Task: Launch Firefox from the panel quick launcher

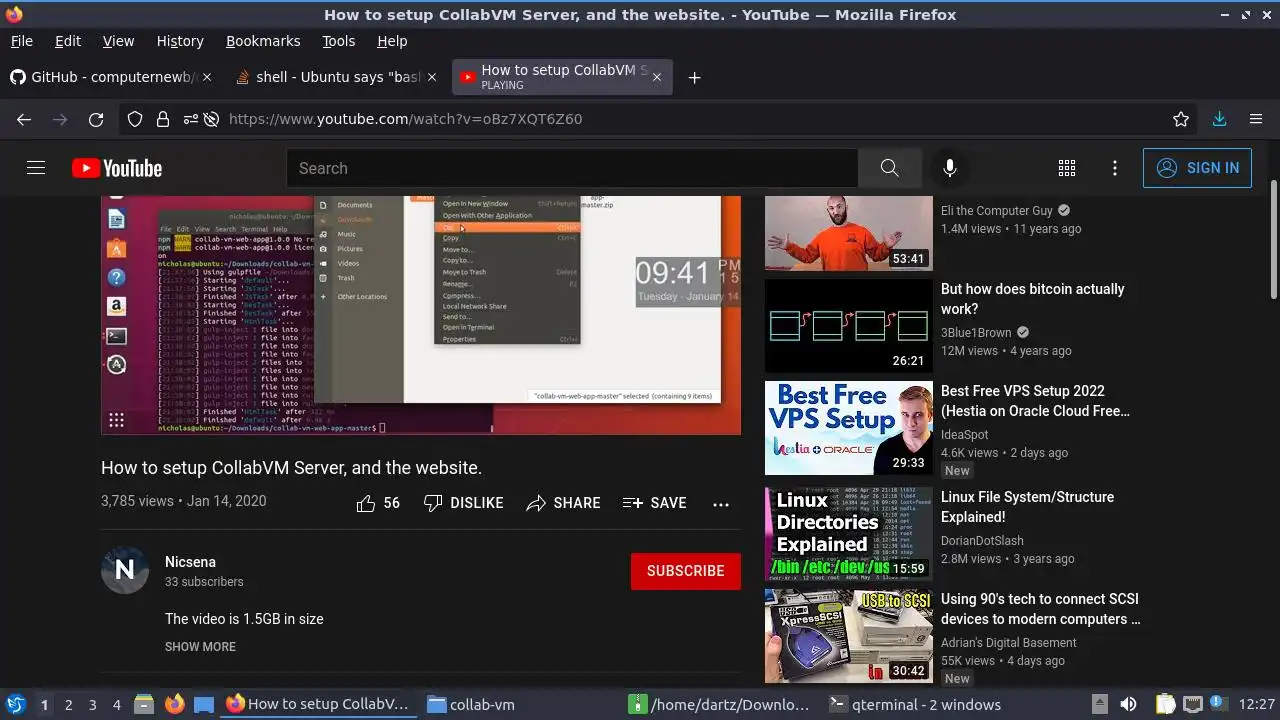Action: [x=174, y=704]
